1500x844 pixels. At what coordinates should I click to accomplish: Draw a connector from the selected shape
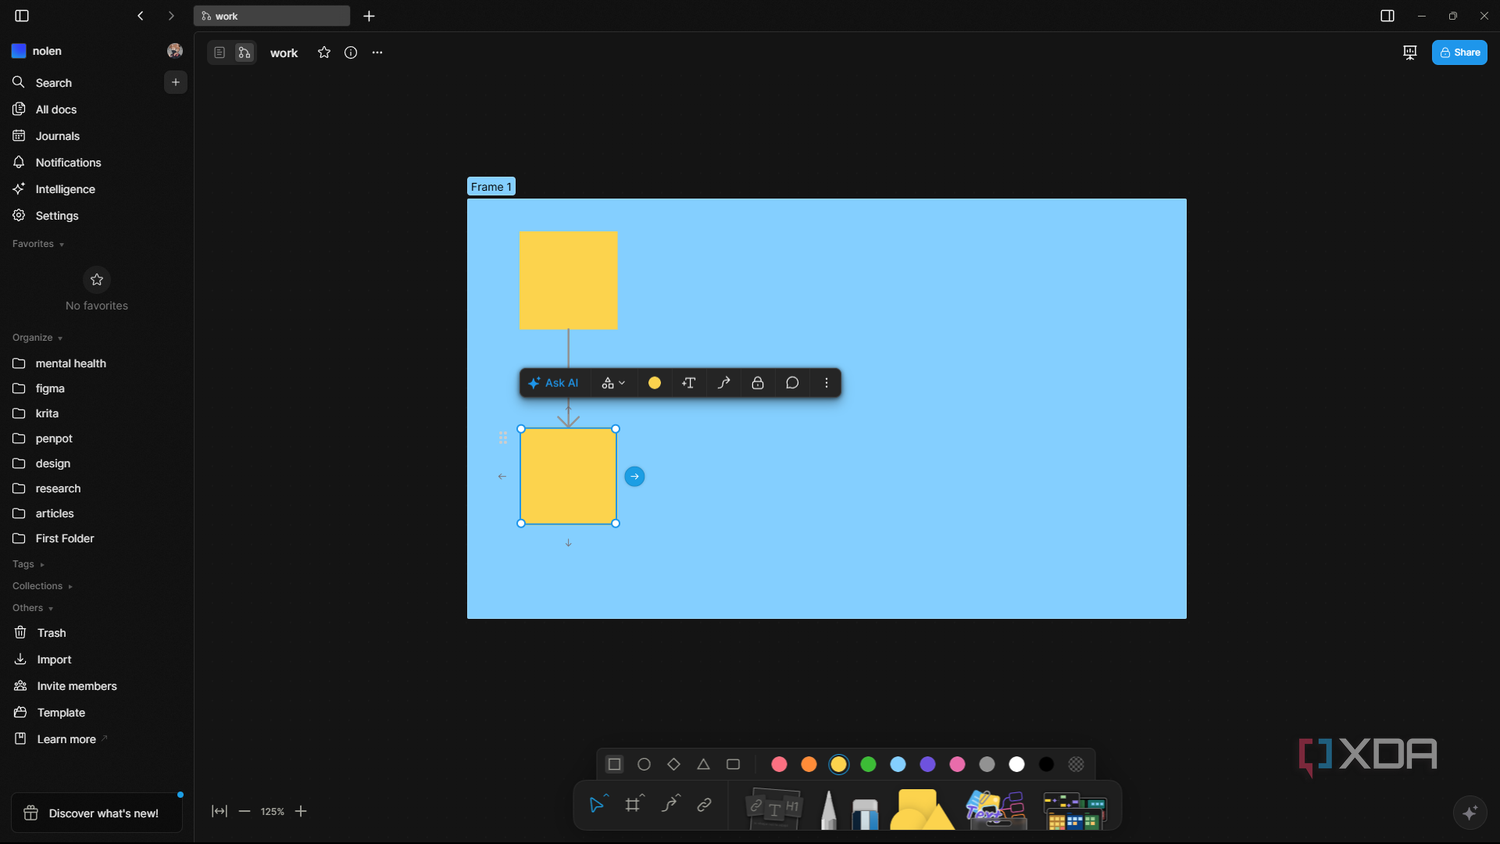724,383
